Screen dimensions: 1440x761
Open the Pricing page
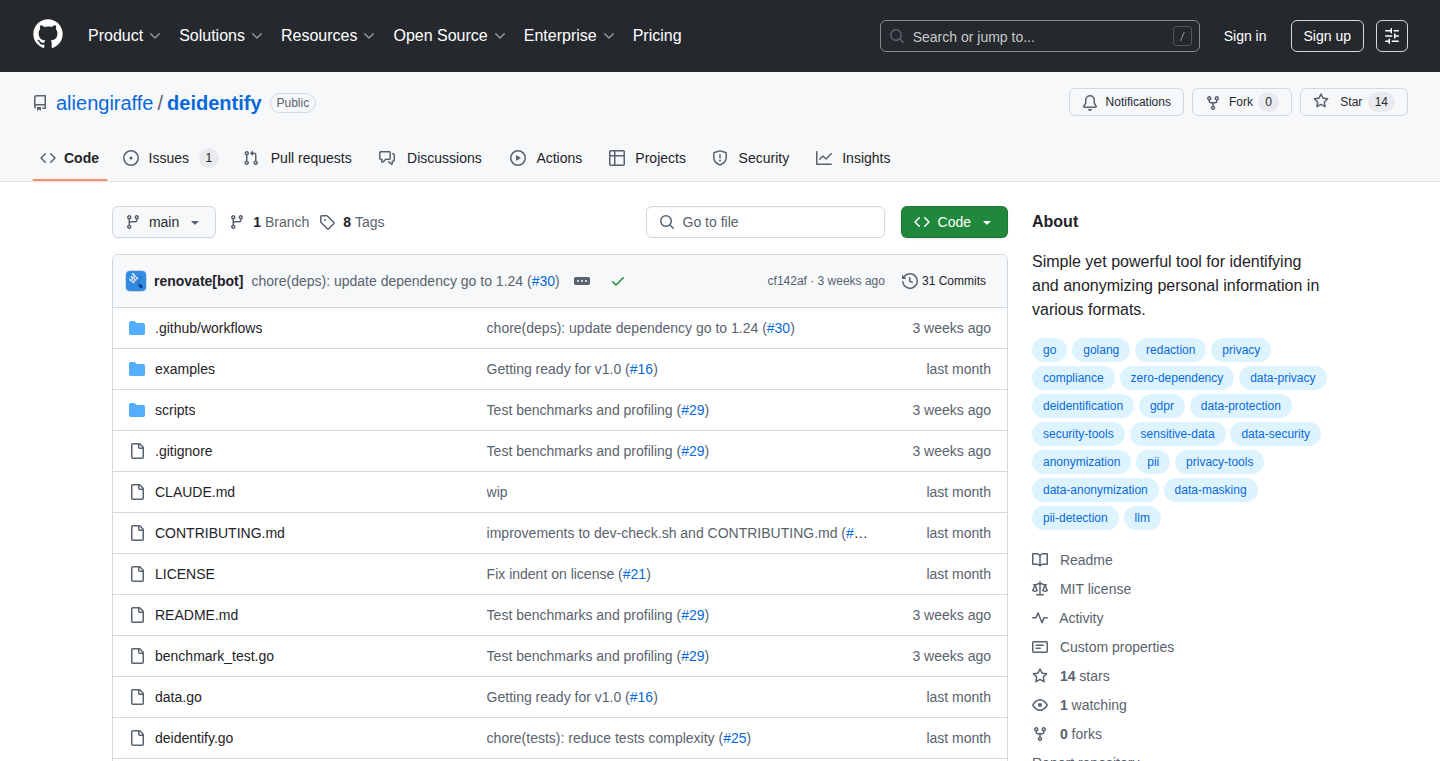[x=657, y=35]
